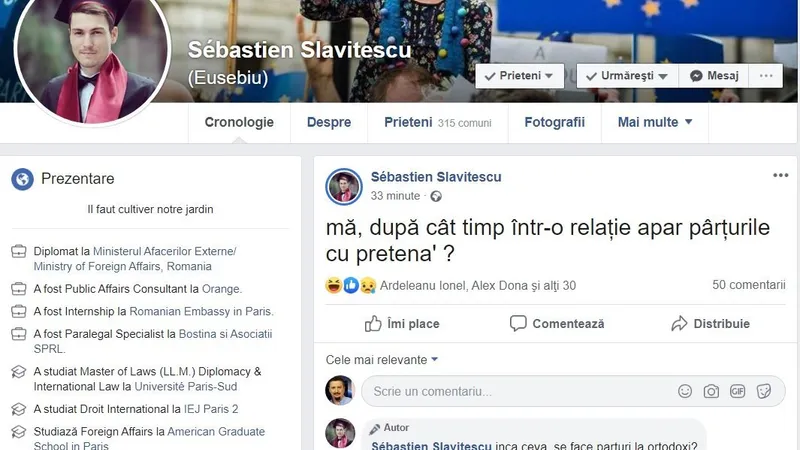Toggle the Urmărești follow button

[628, 76]
